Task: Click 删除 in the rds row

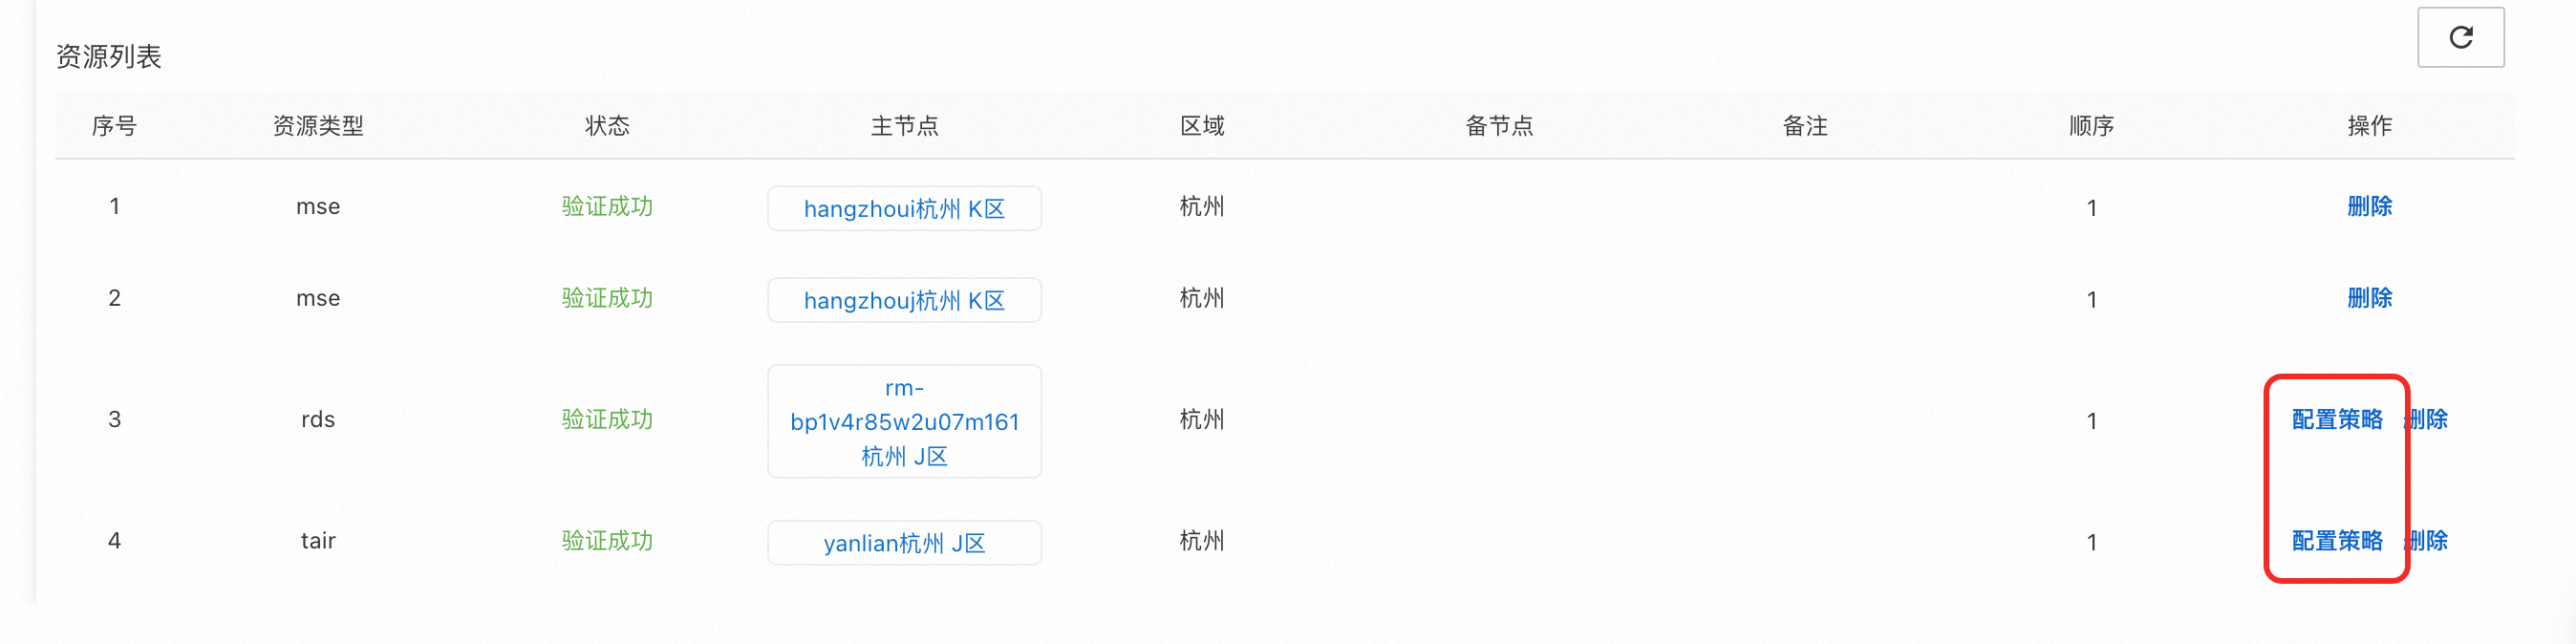Action: click(x=2427, y=419)
